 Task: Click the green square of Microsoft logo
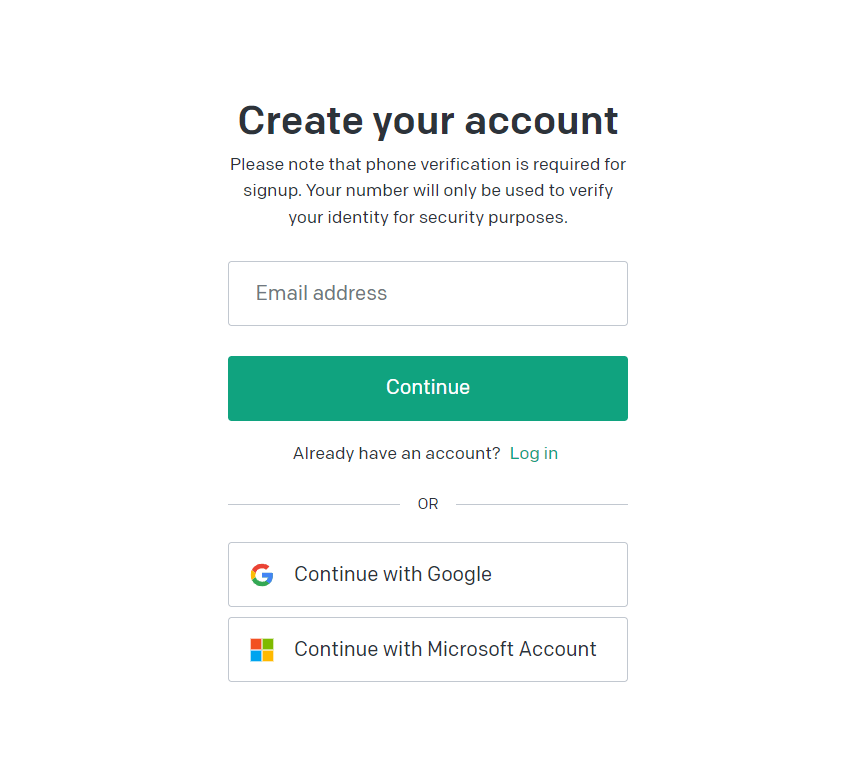(x=268, y=644)
